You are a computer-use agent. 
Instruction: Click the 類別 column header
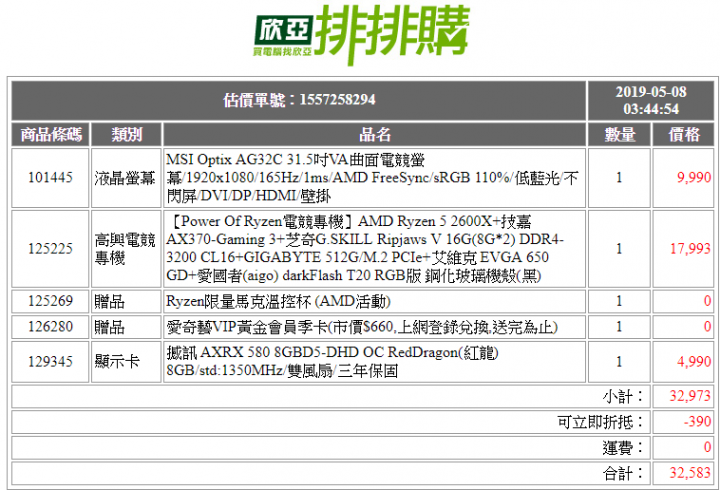(x=126, y=135)
